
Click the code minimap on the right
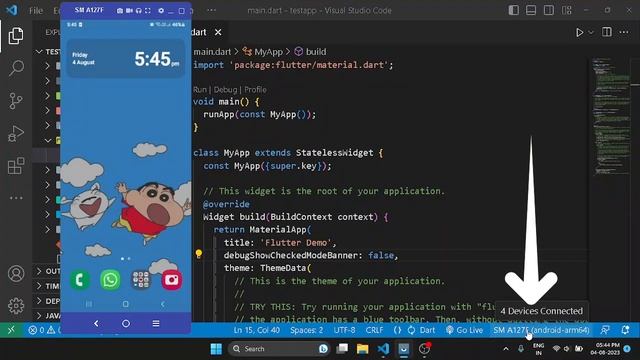(x=611, y=116)
